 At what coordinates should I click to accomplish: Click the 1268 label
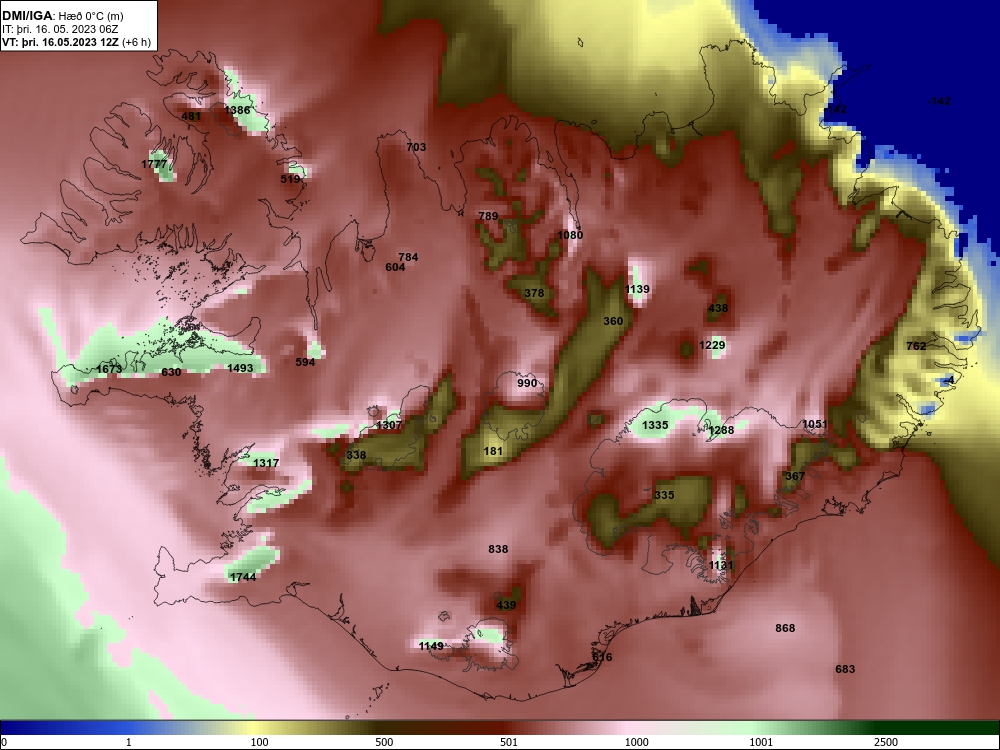click(x=721, y=430)
